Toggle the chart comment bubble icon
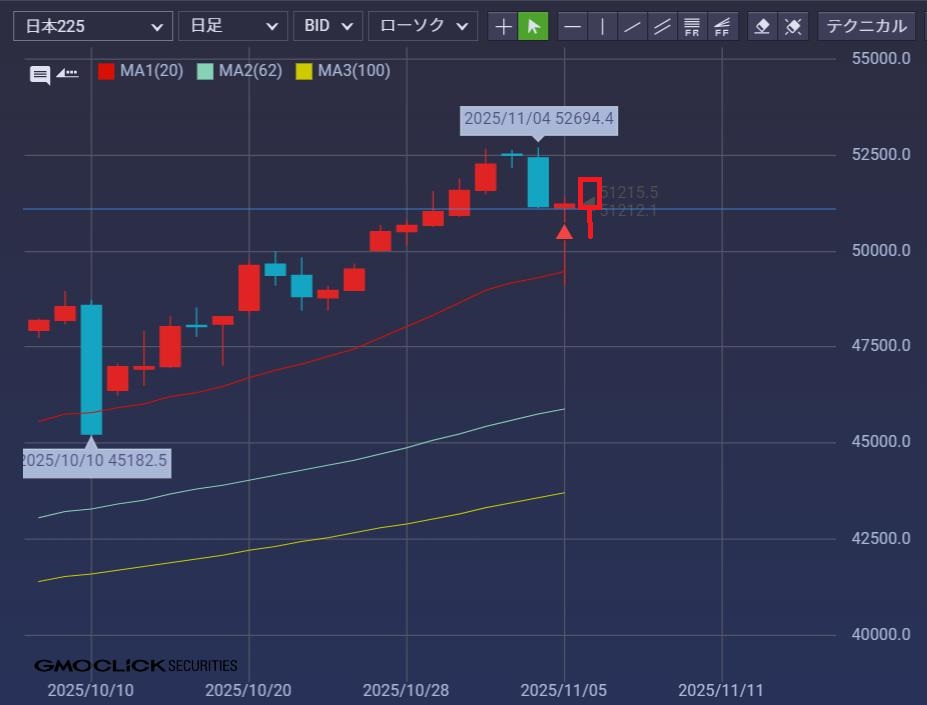Screen dimensions: 927x705 40,75
